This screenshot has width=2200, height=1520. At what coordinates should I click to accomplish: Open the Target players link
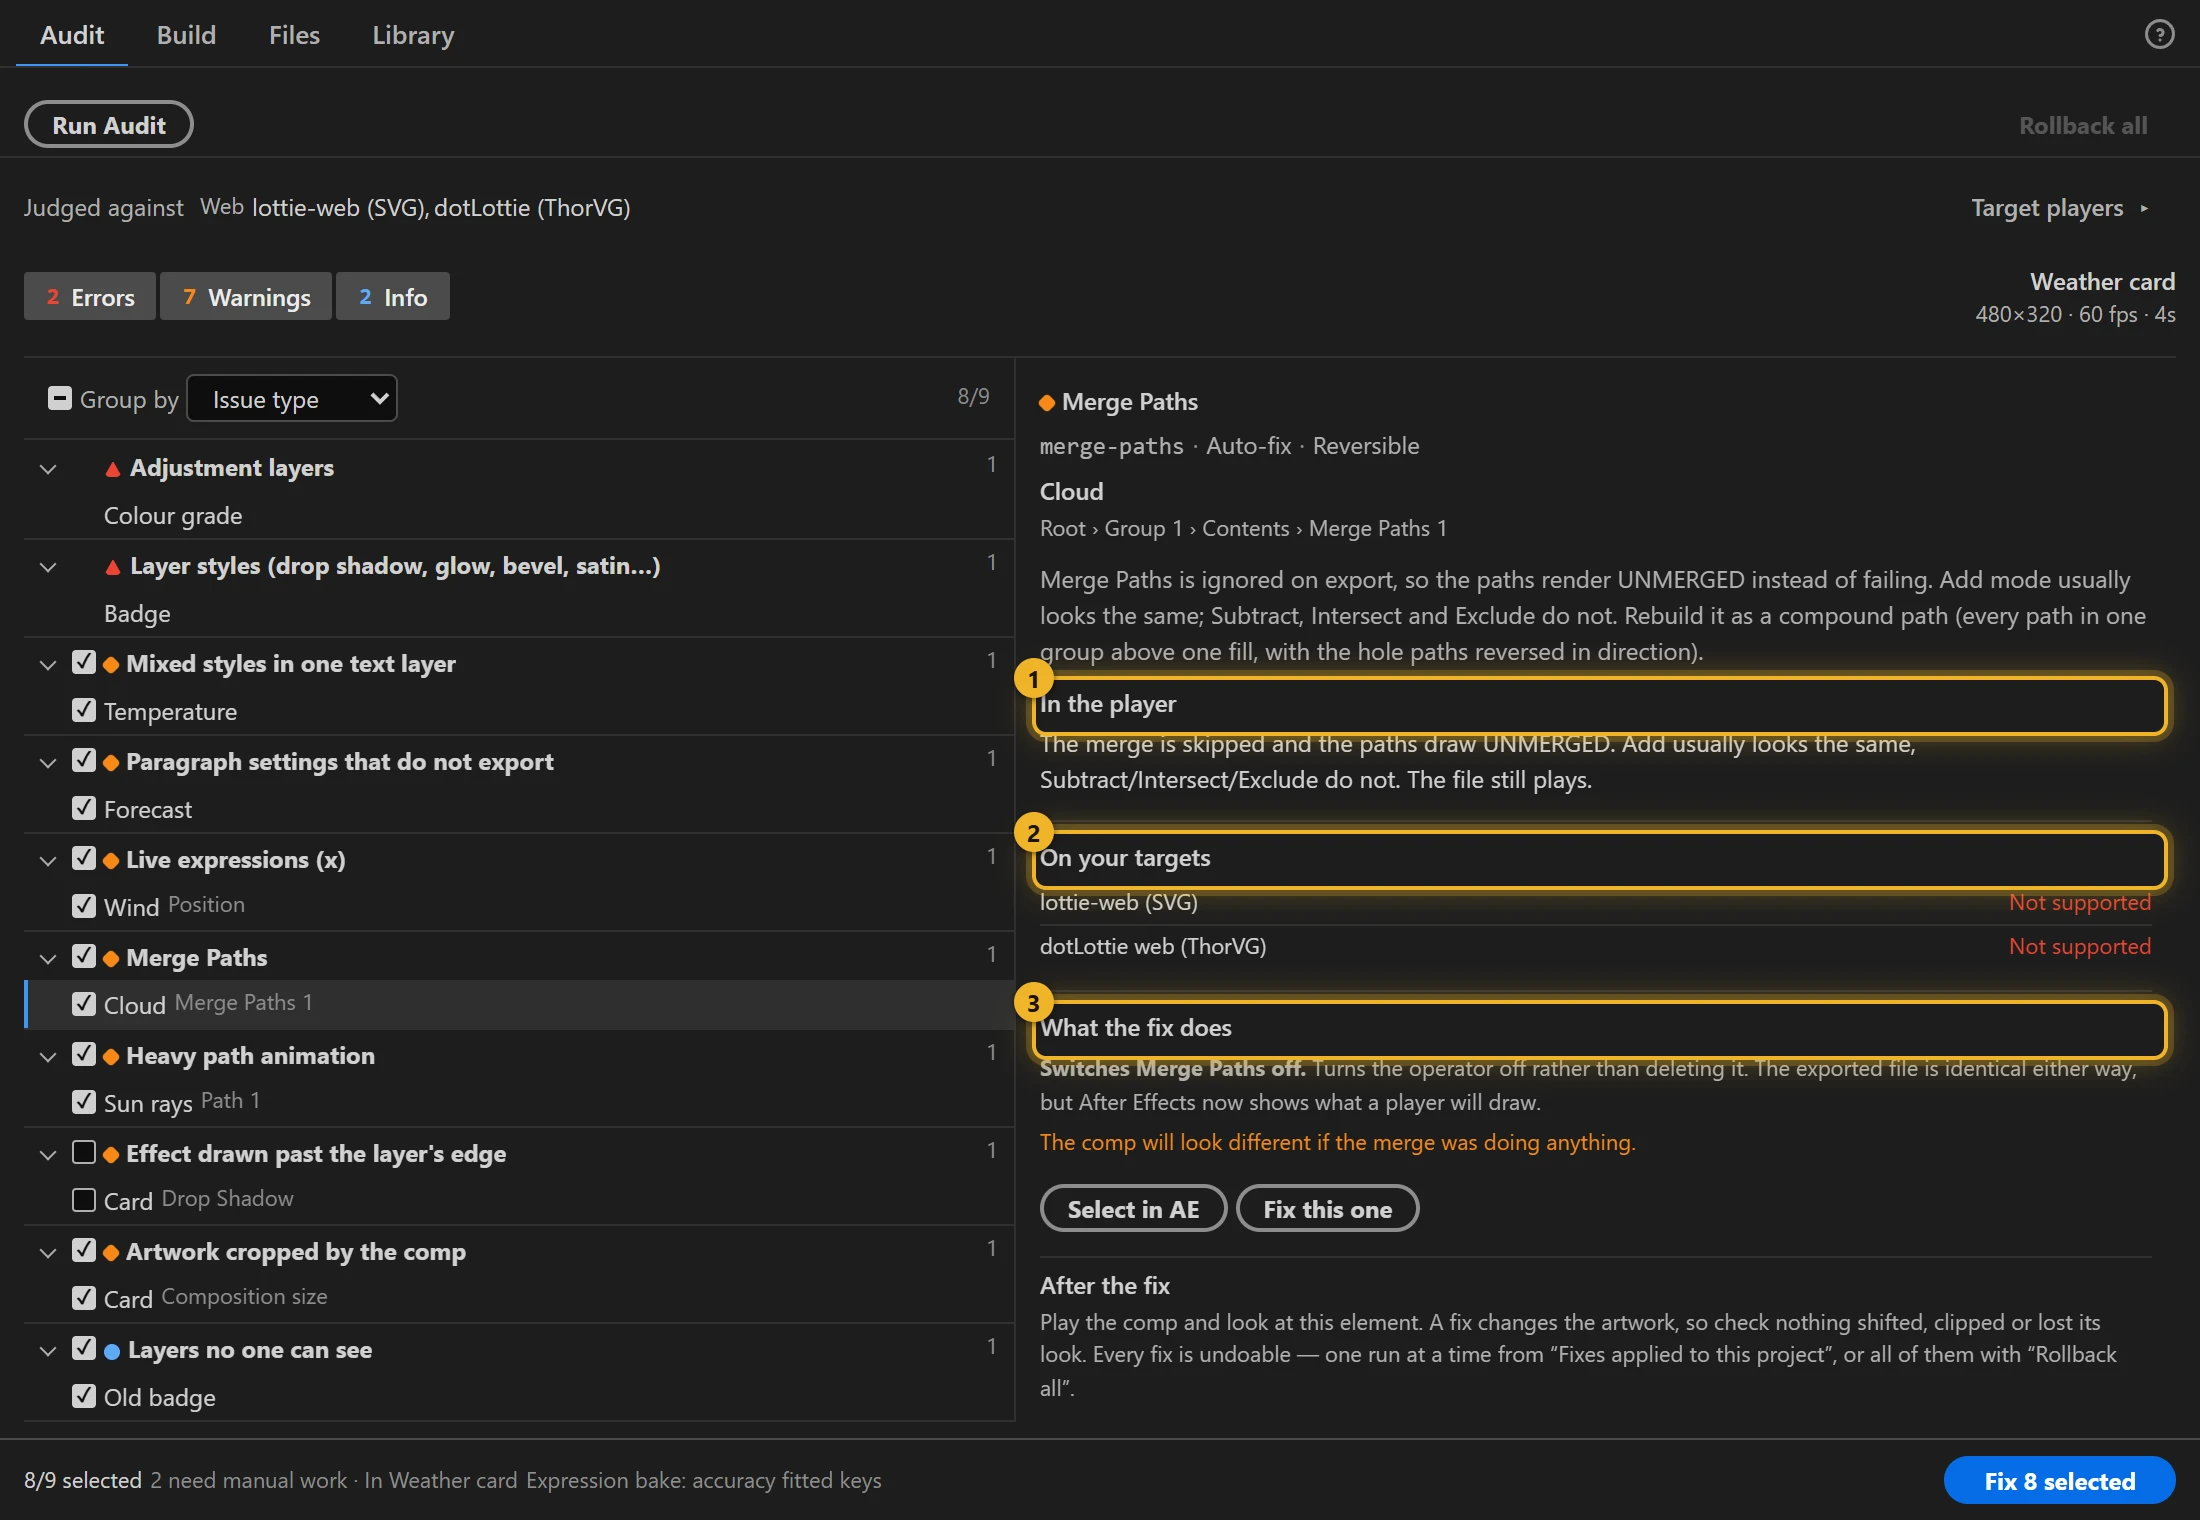[2059, 208]
